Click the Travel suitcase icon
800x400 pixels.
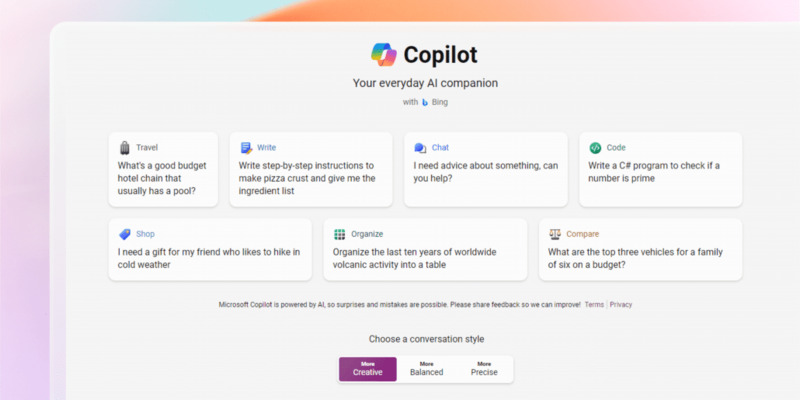[124, 148]
